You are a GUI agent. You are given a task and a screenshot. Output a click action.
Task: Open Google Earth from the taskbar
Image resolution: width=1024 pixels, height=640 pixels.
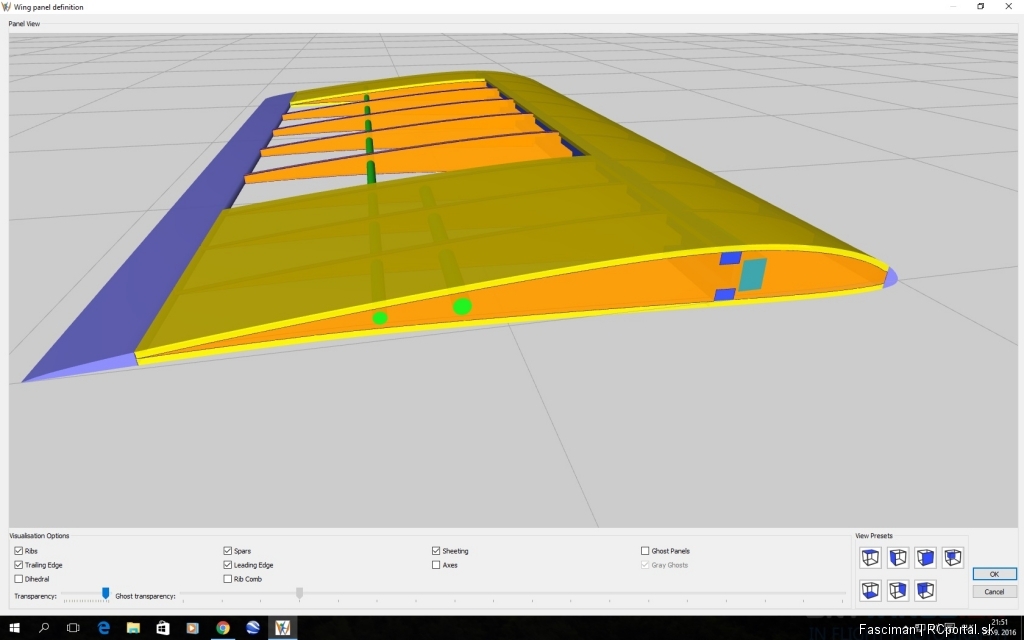(x=253, y=628)
